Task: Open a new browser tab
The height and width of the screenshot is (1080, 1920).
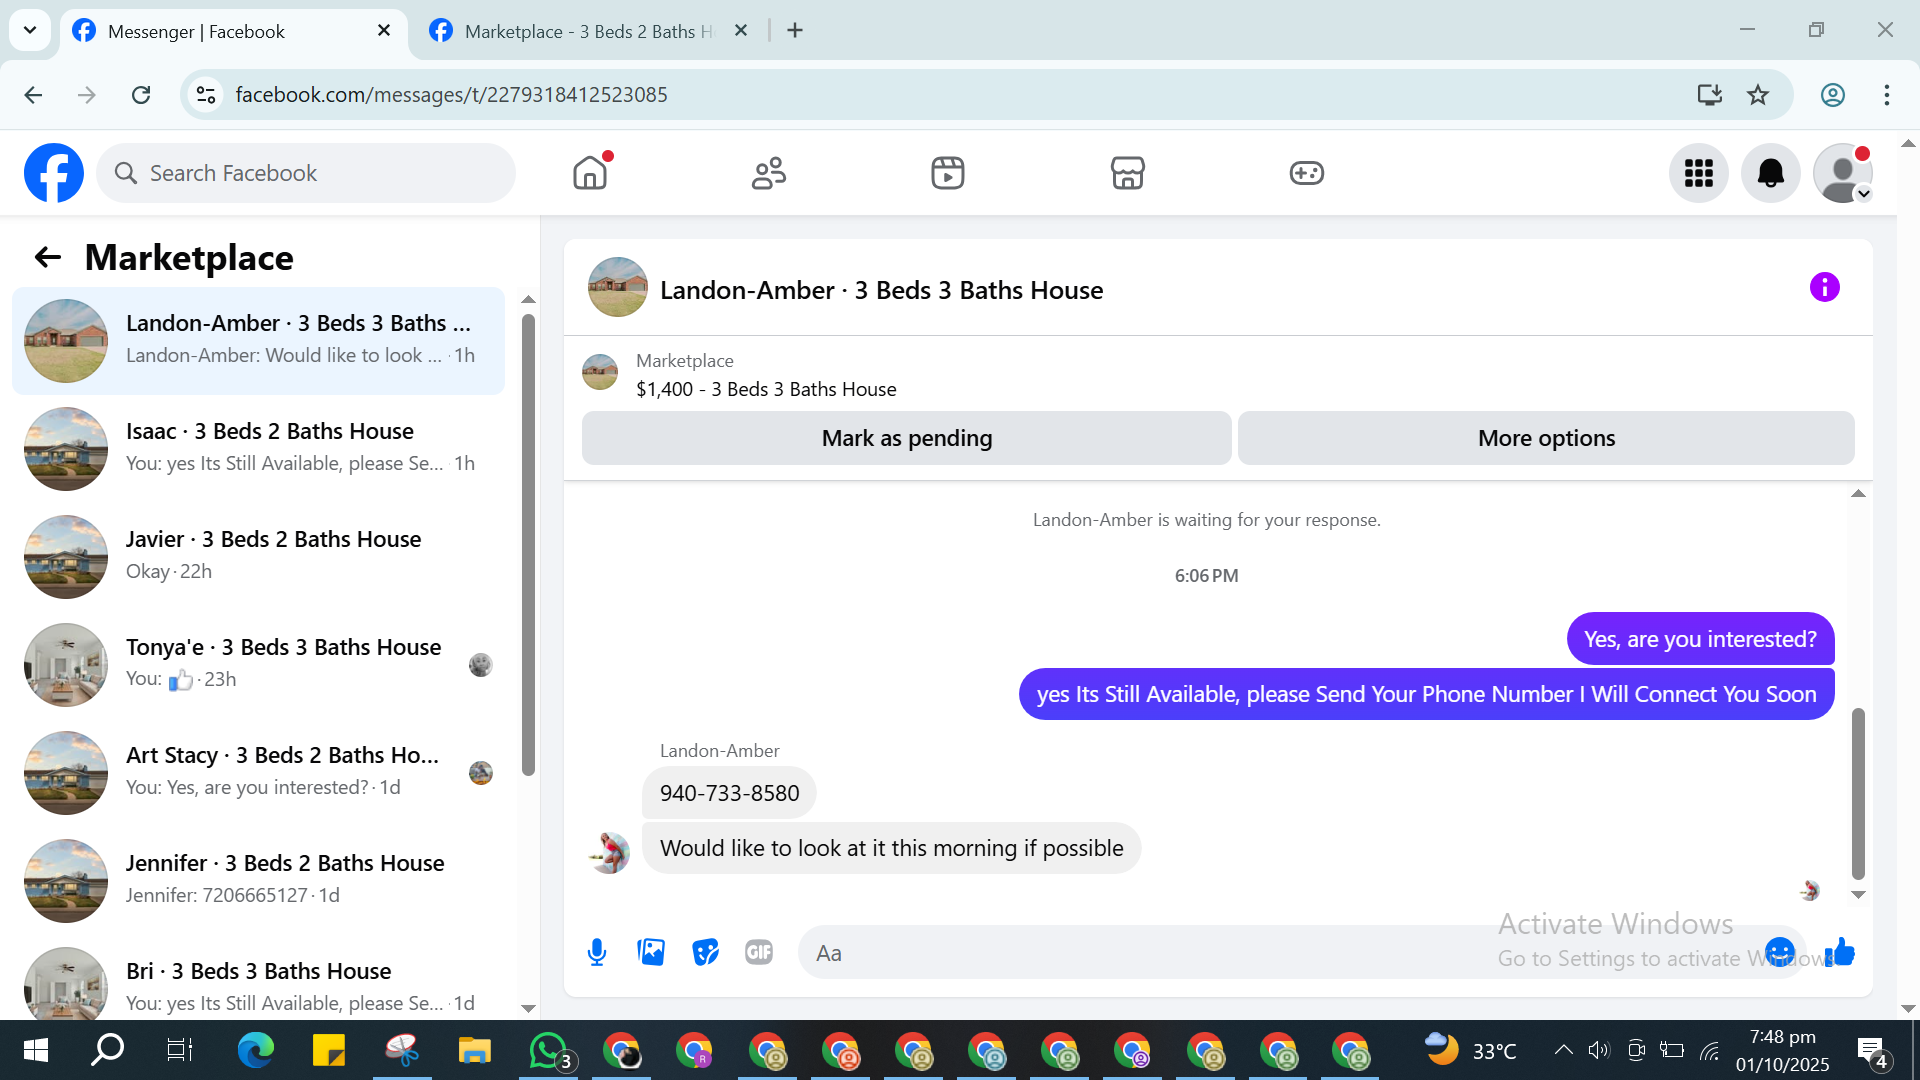Action: pyautogui.click(x=795, y=31)
